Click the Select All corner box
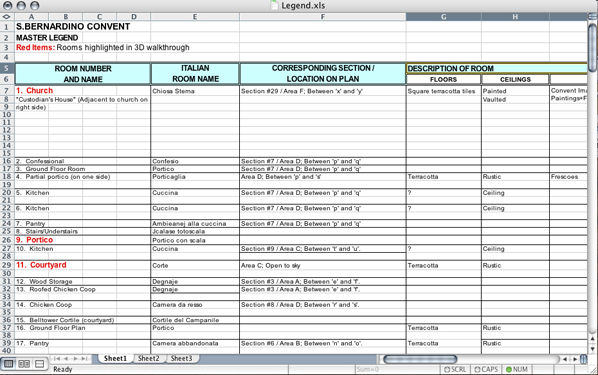The height and width of the screenshot is (375, 598). 7,17
